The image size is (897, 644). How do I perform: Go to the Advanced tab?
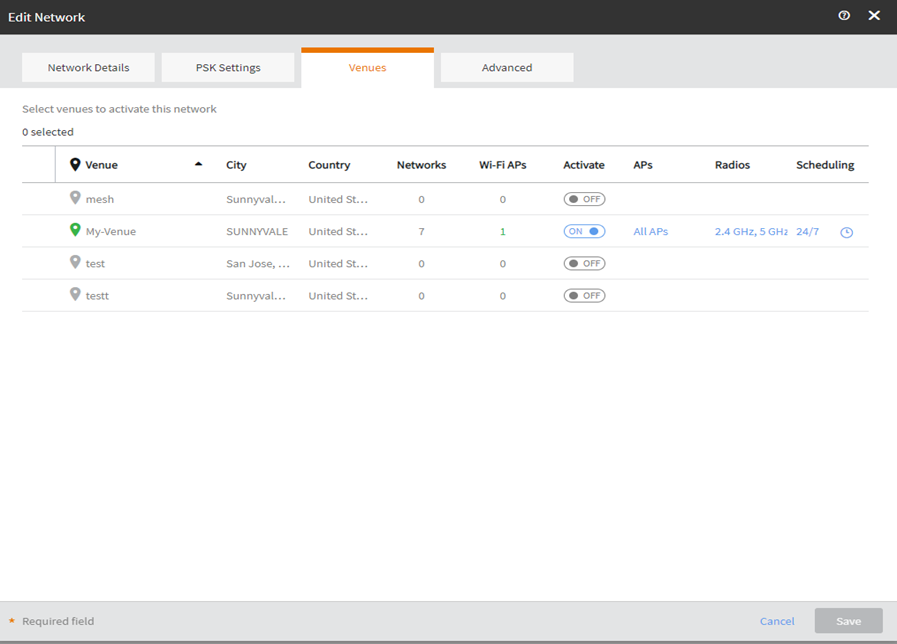click(x=507, y=68)
